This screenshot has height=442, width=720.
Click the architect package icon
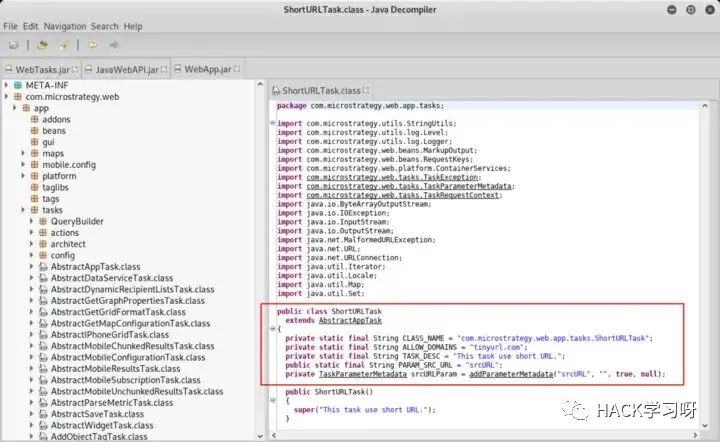point(43,244)
